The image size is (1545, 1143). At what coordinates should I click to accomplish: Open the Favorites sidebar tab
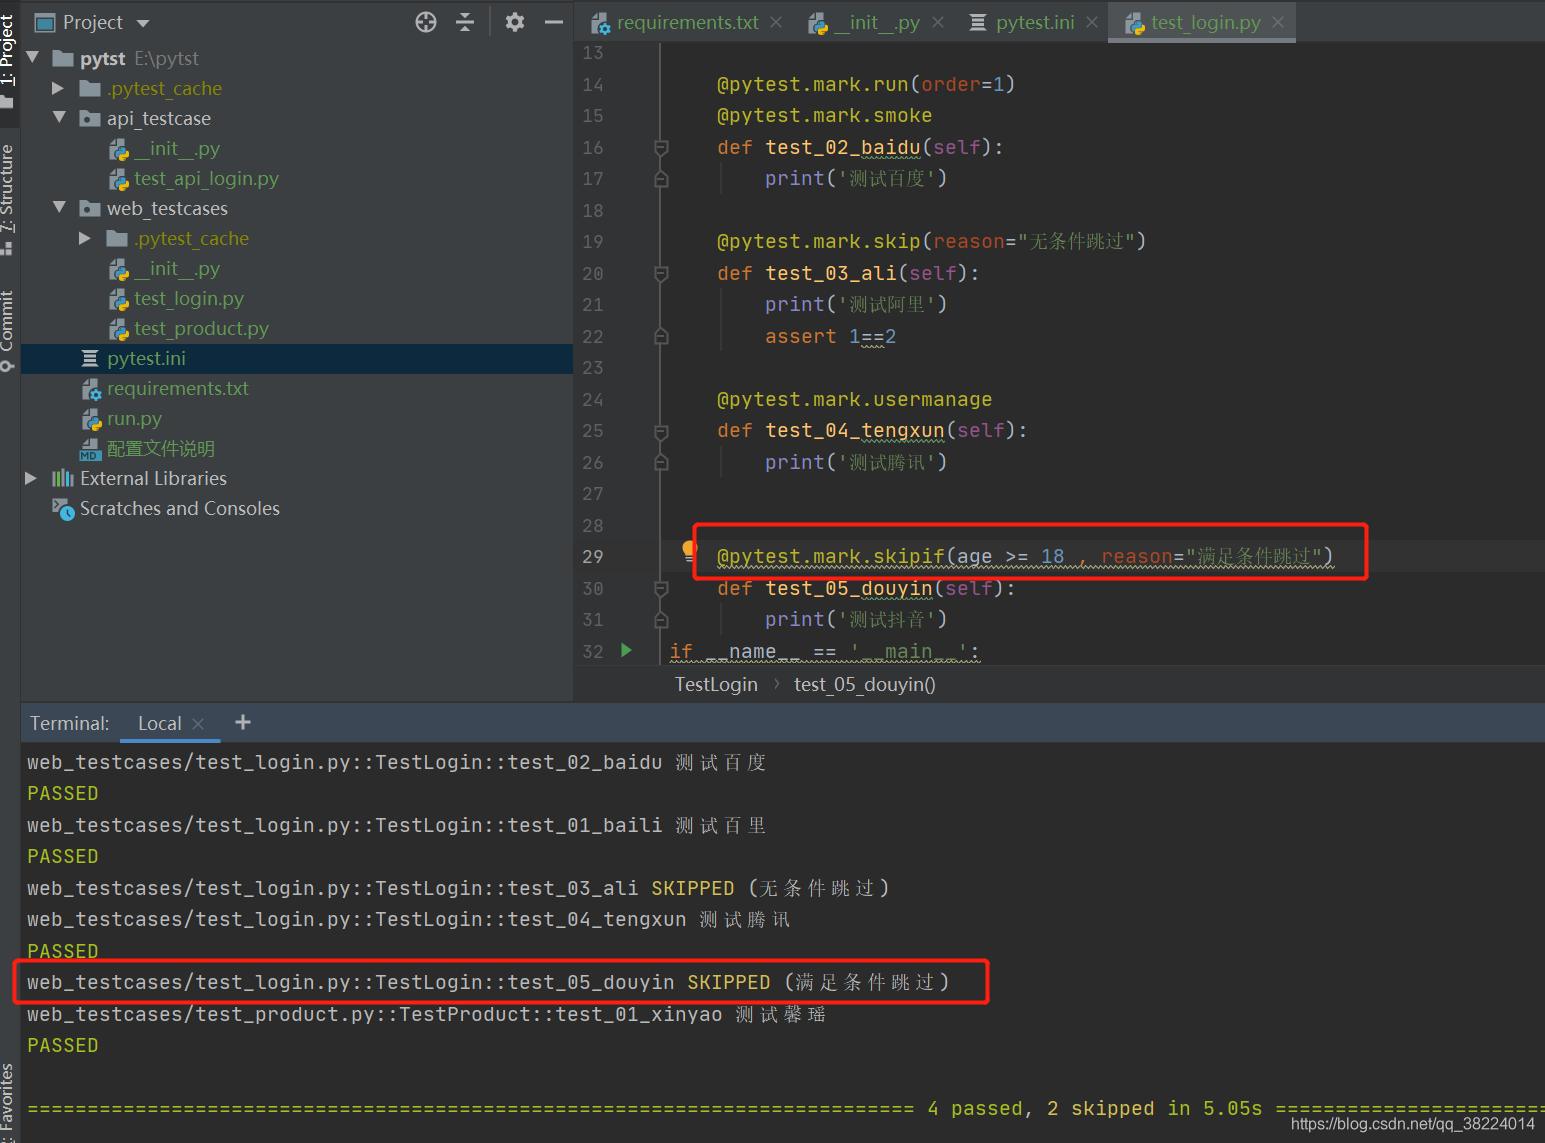(8, 1102)
